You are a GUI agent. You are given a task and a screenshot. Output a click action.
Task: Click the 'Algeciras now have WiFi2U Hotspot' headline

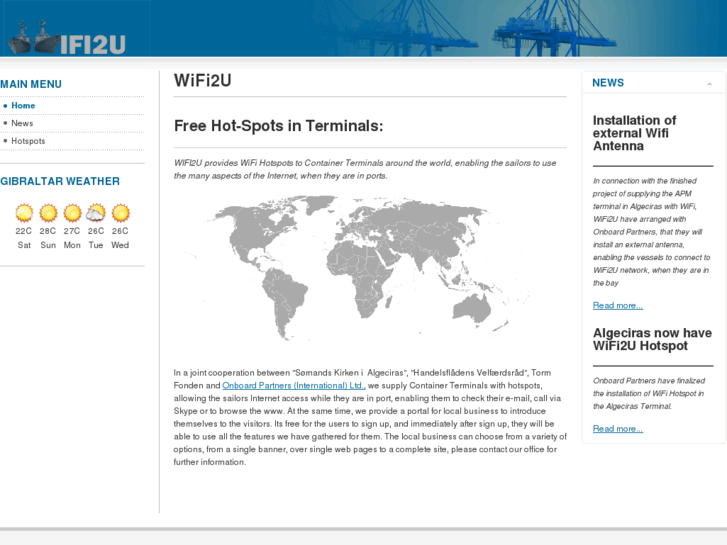coord(652,340)
